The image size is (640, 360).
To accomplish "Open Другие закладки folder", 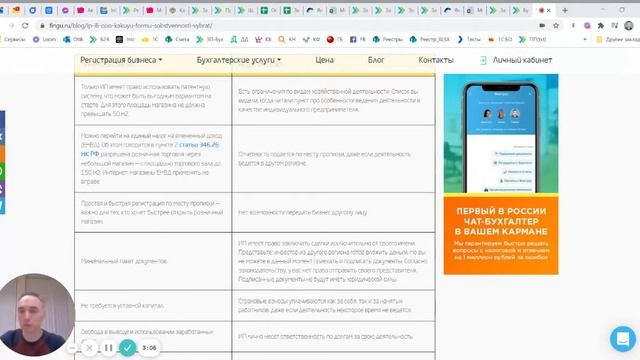I will point(618,40).
